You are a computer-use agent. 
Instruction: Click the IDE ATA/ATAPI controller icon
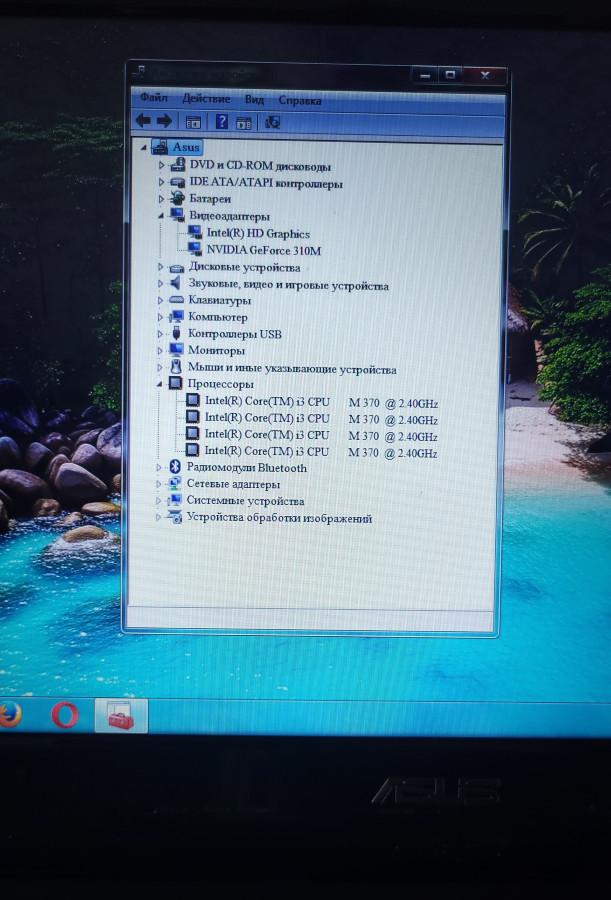(x=177, y=183)
